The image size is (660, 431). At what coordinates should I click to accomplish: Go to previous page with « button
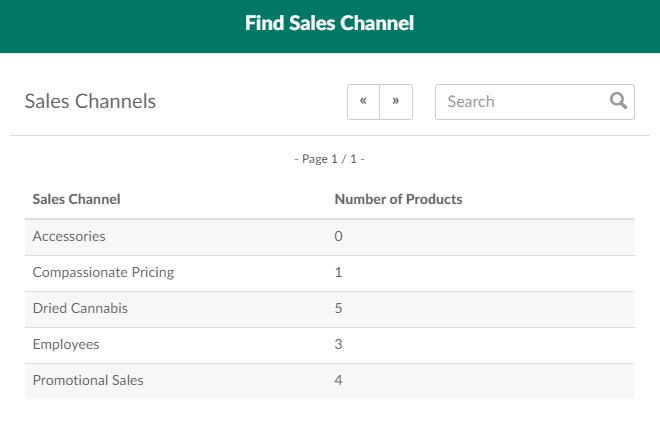(363, 102)
